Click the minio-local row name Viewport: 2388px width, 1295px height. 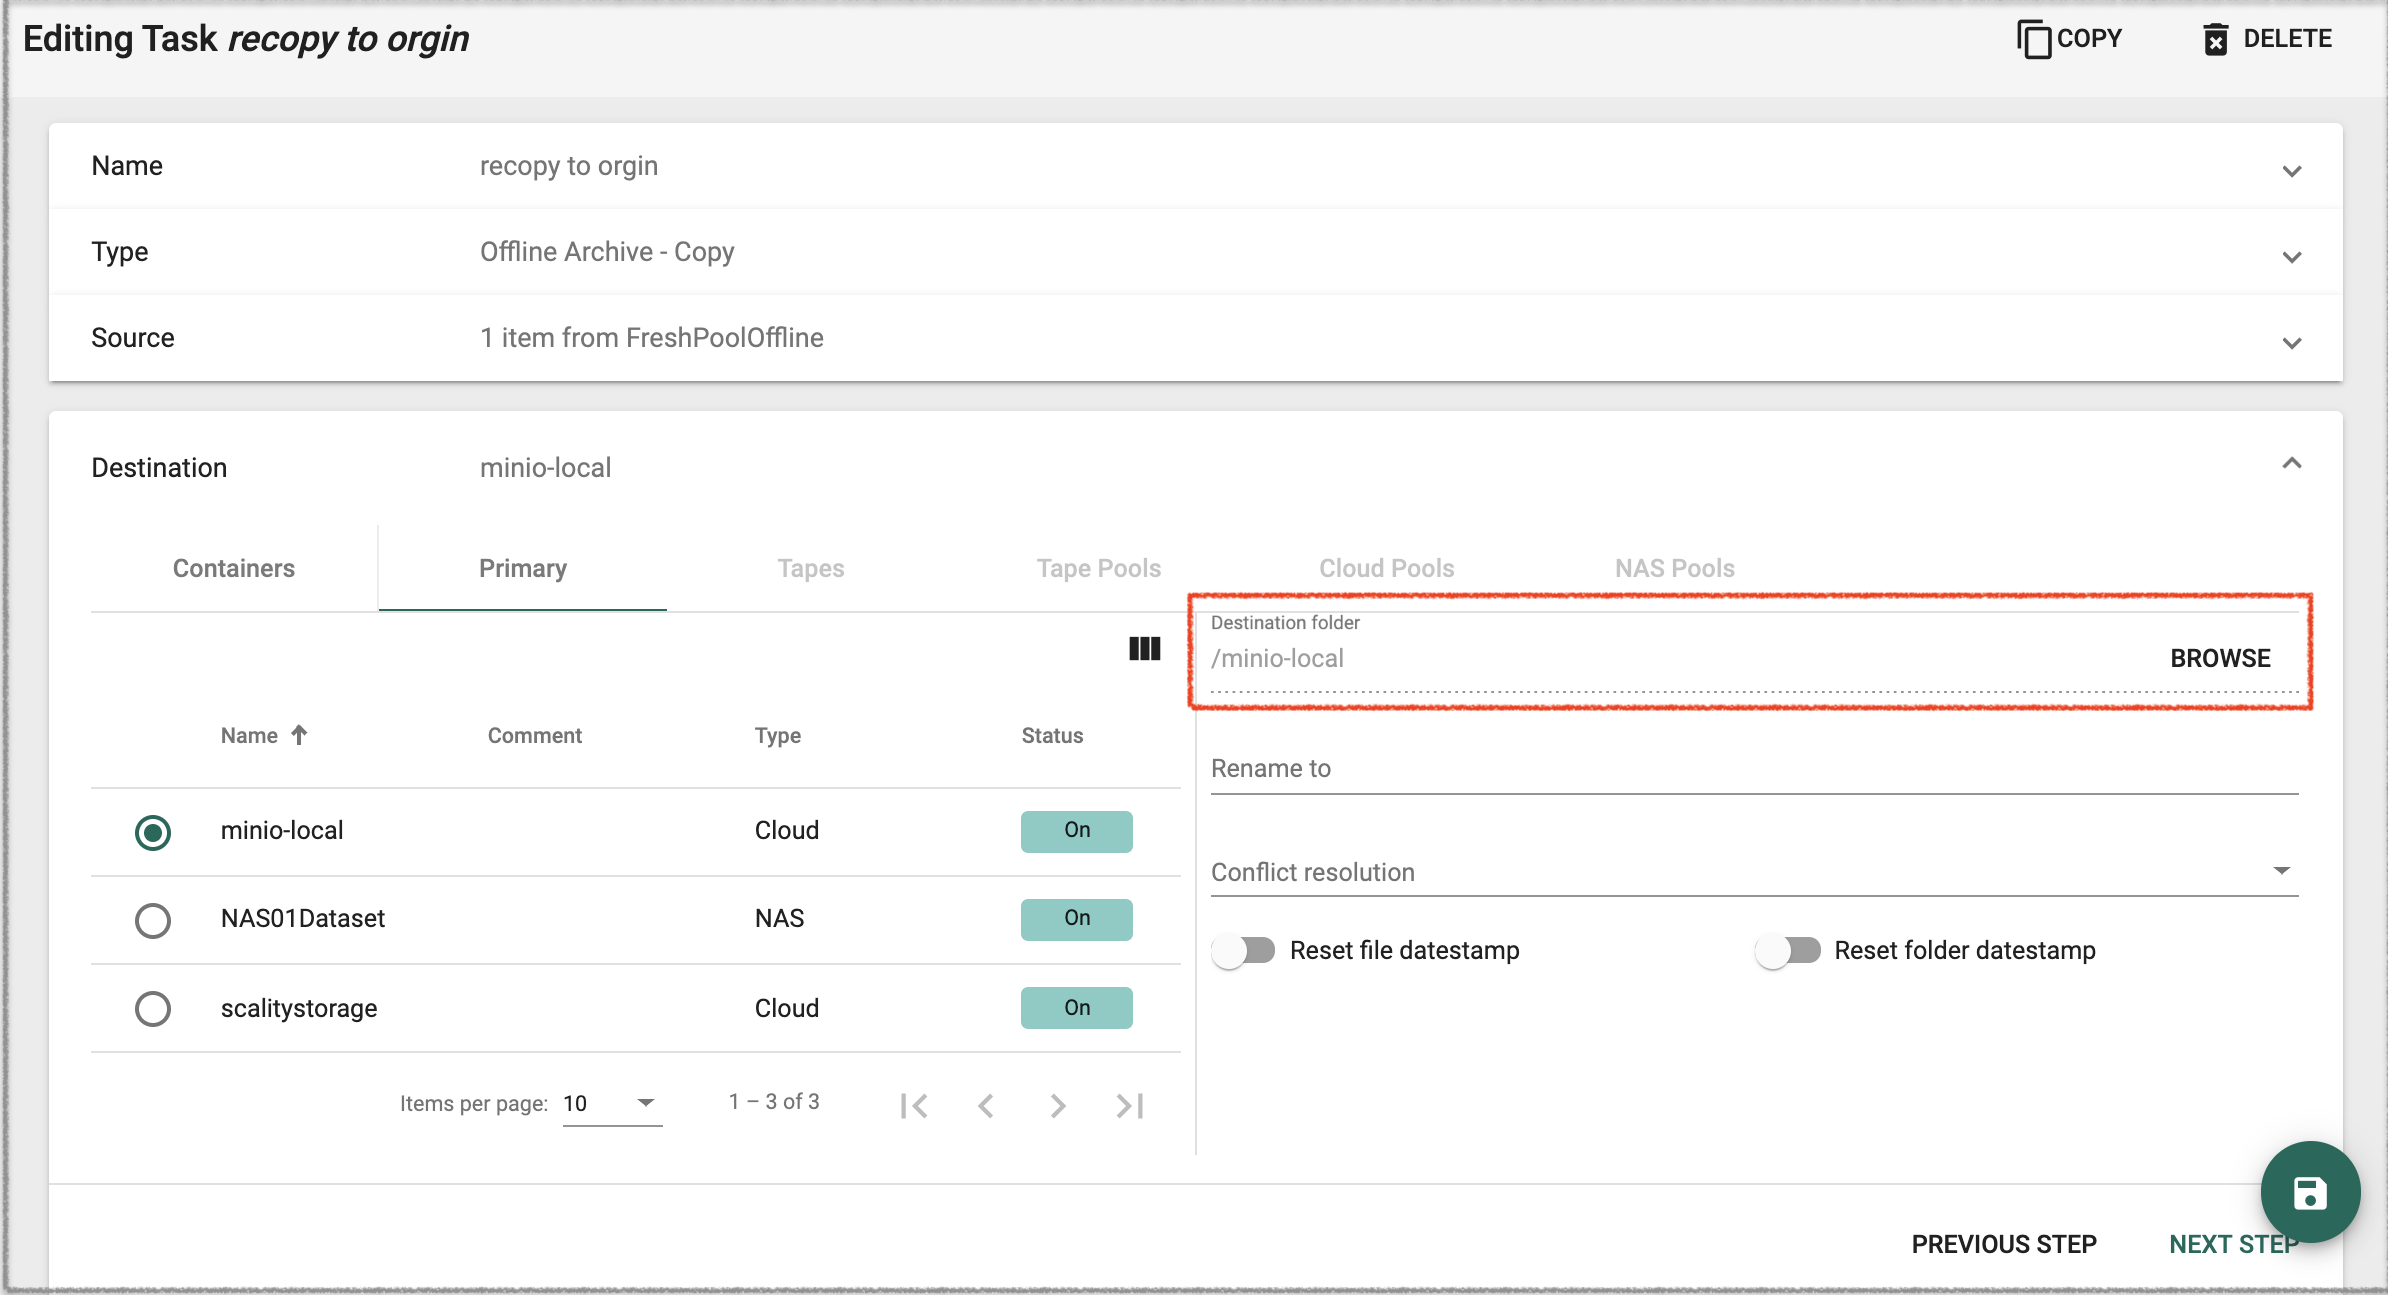[x=282, y=830]
